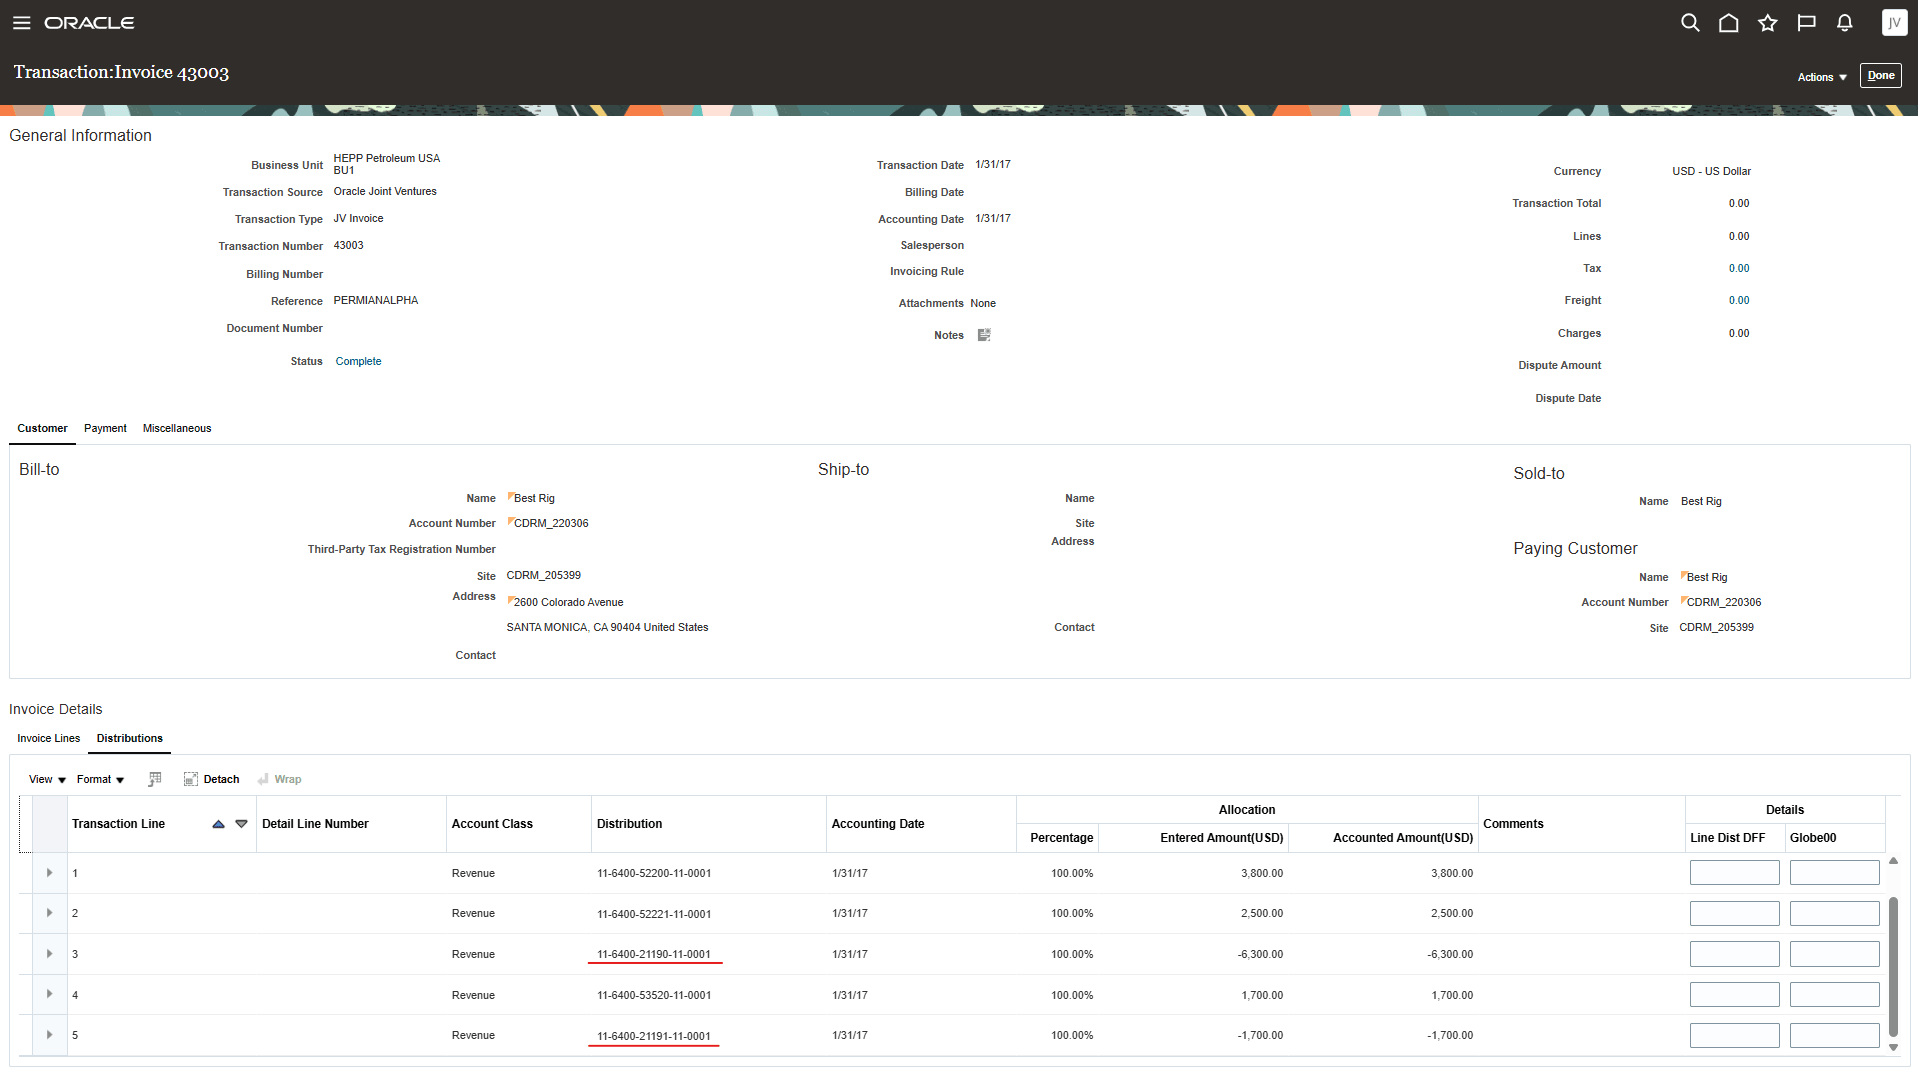Open the global search
The width and height of the screenshot is (1918, 1079).
[1690, 22]
